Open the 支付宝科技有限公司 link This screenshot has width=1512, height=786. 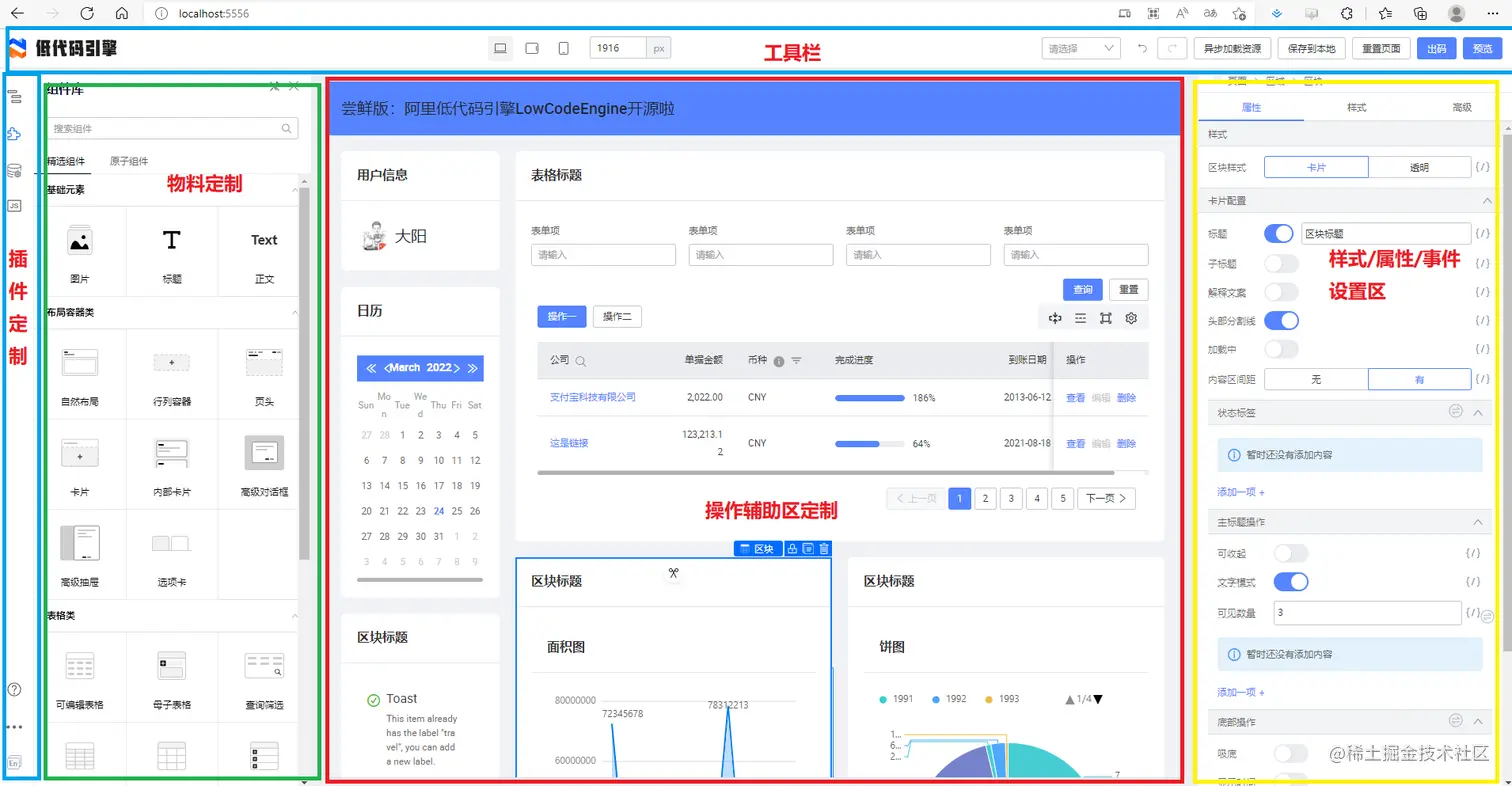[x=593, y=397]
